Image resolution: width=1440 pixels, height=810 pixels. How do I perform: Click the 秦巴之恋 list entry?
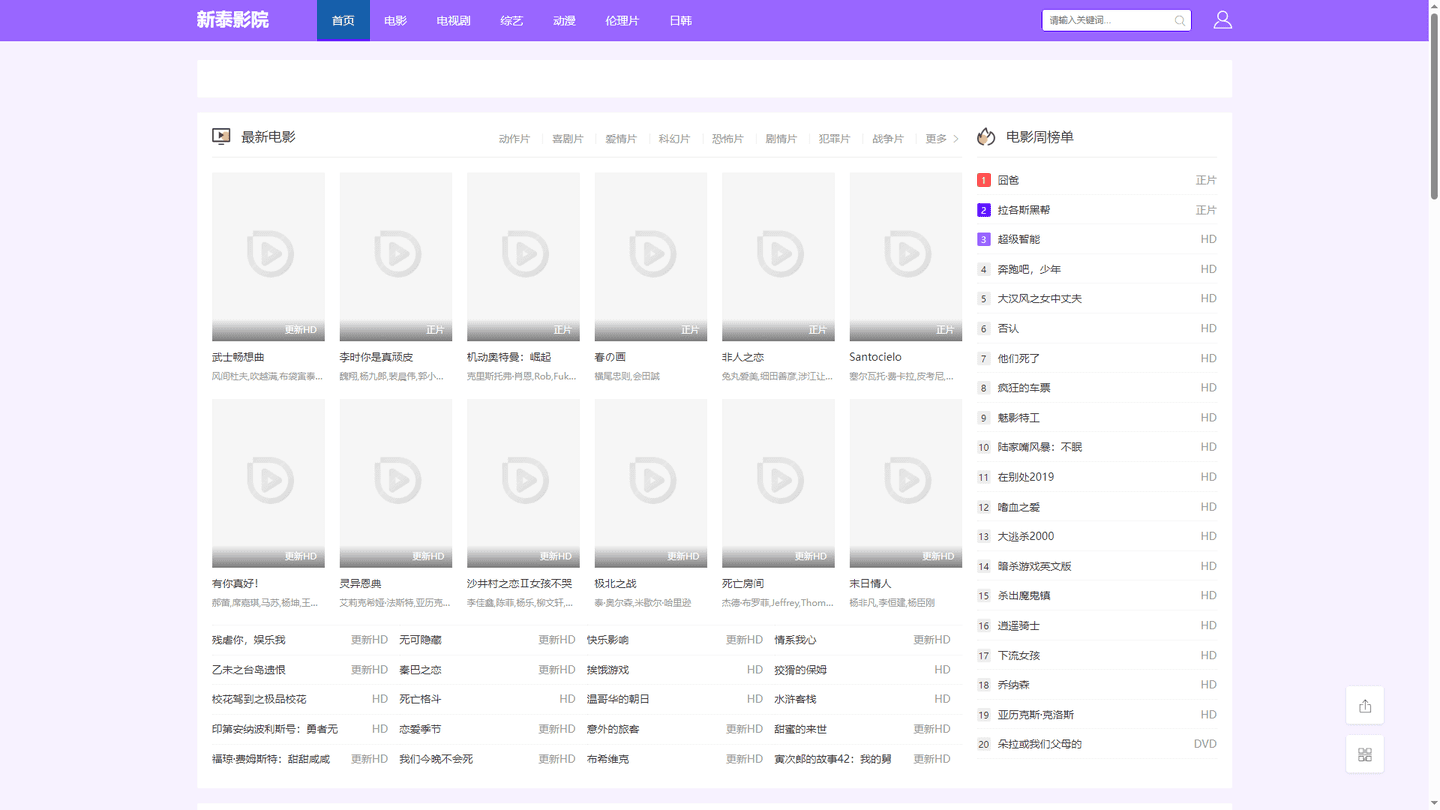pos(420,670)
